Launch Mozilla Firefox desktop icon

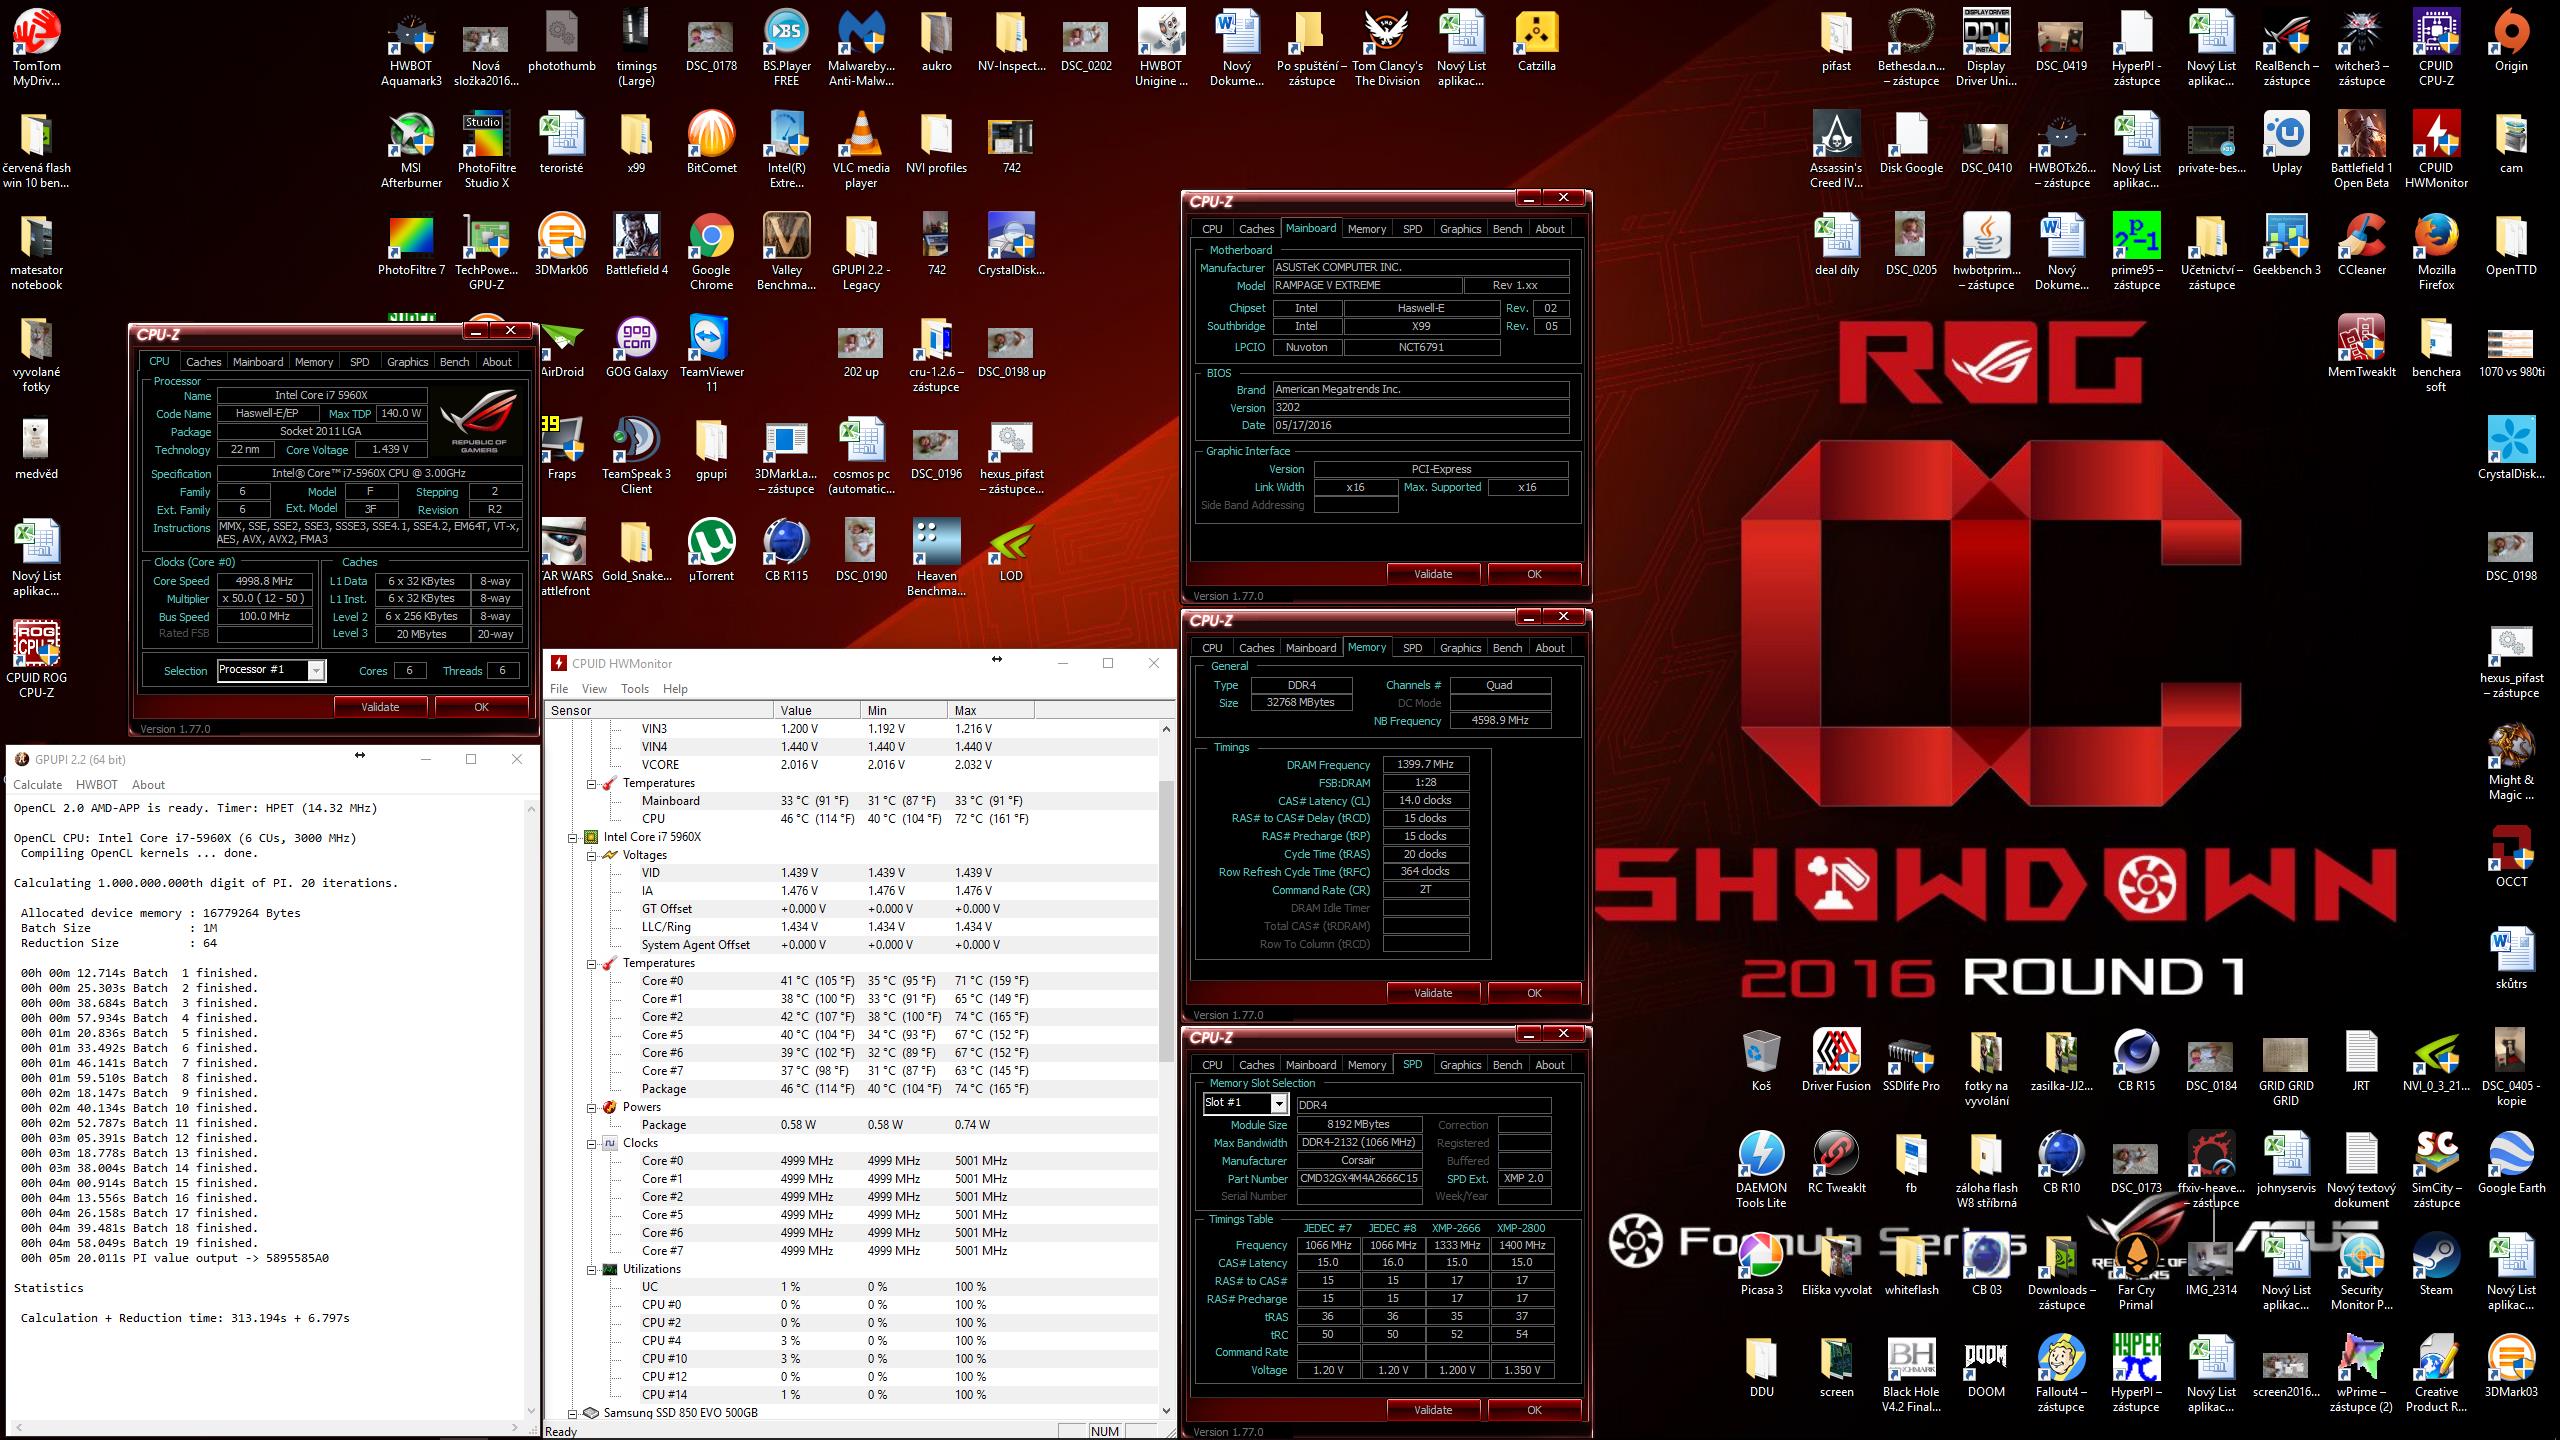pos(2436,252)
